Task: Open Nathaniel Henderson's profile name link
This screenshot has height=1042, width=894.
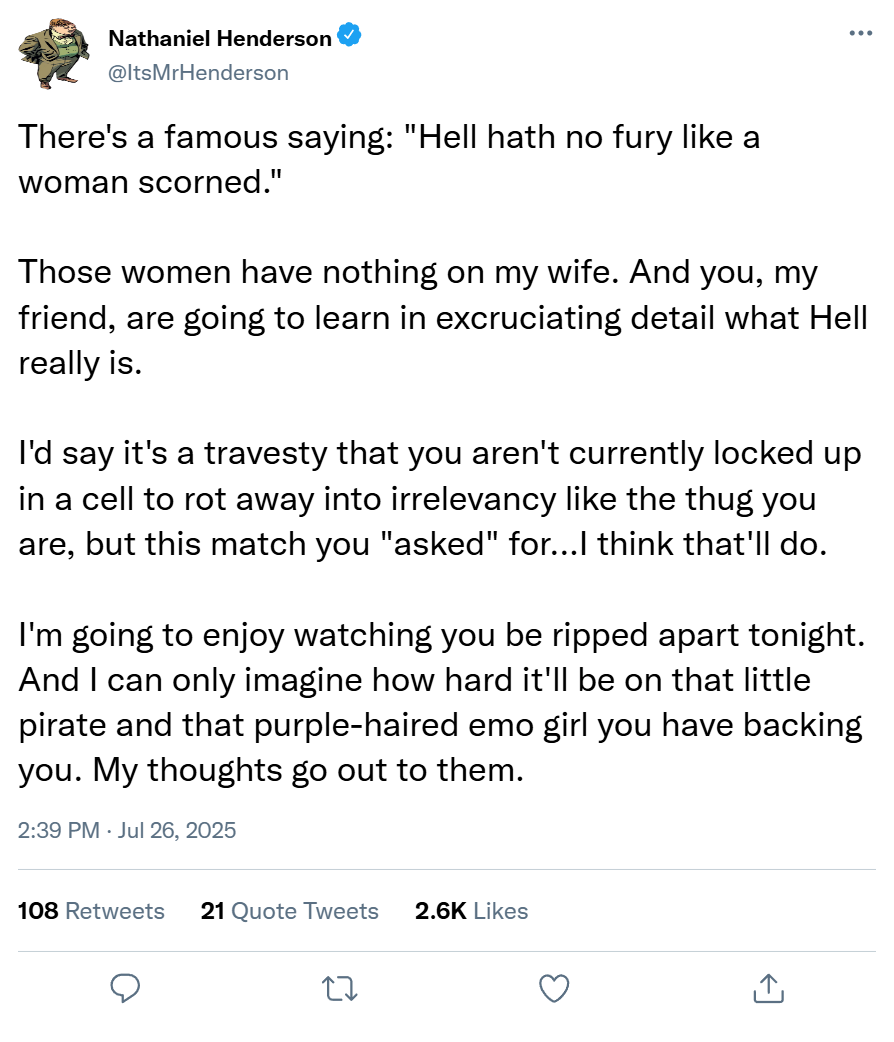Action: click(x=219, y=39)
